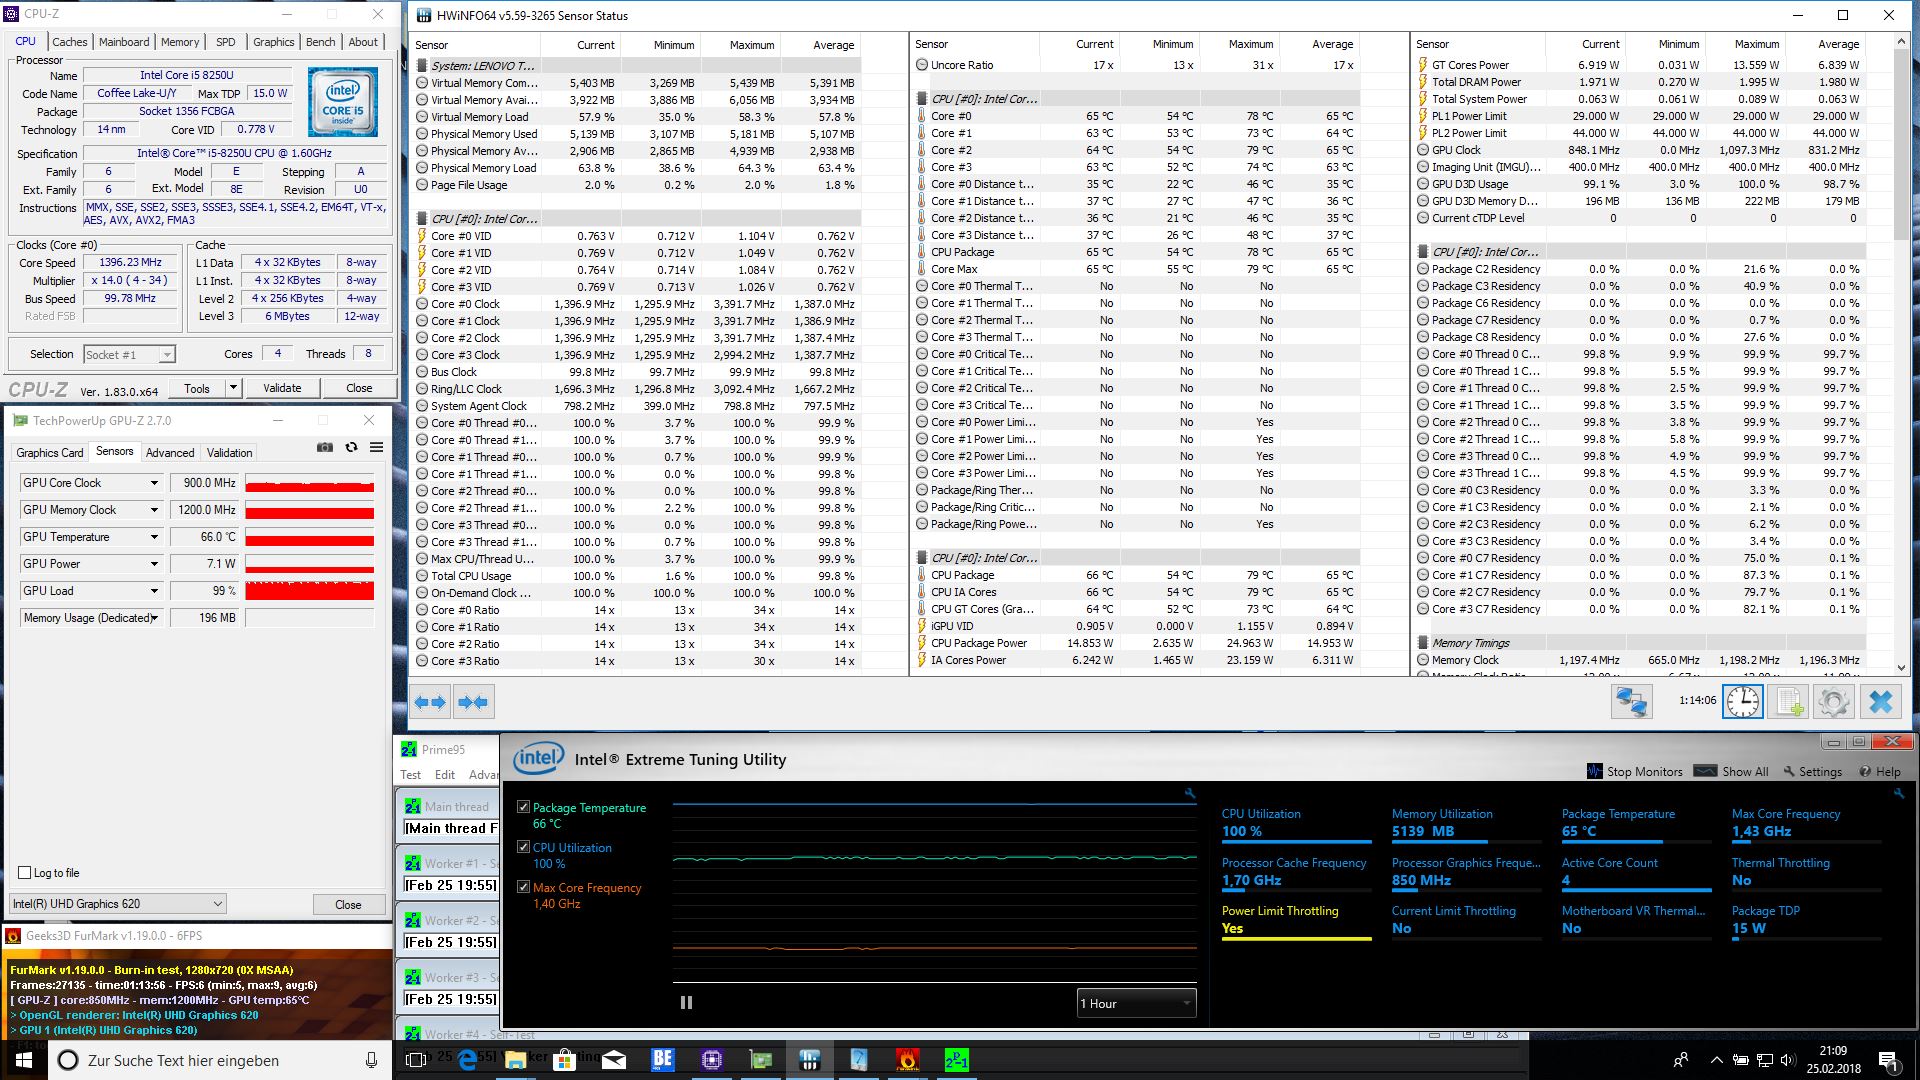Image resolution: width=1920 pixels, height=1080 pixels.
Task: Click the wrench icon above XTU graph
Action: pyautogui.click(x=1189, y=793)
